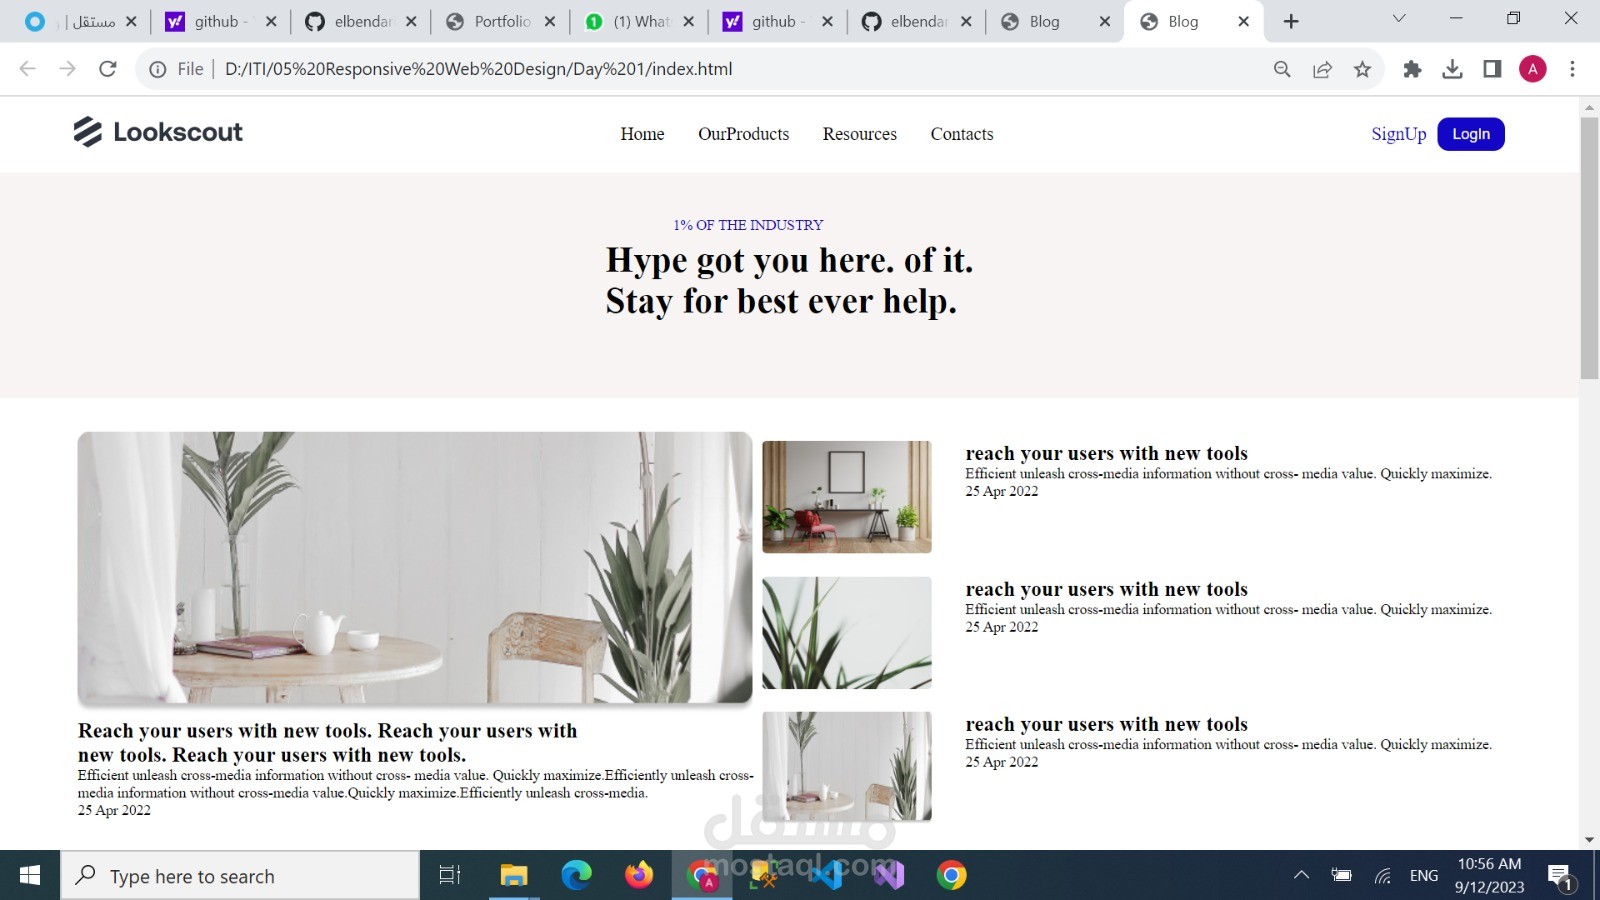1600x900 pixels.
Task: Show hidden system tray icons
Action: [1301, 876]
